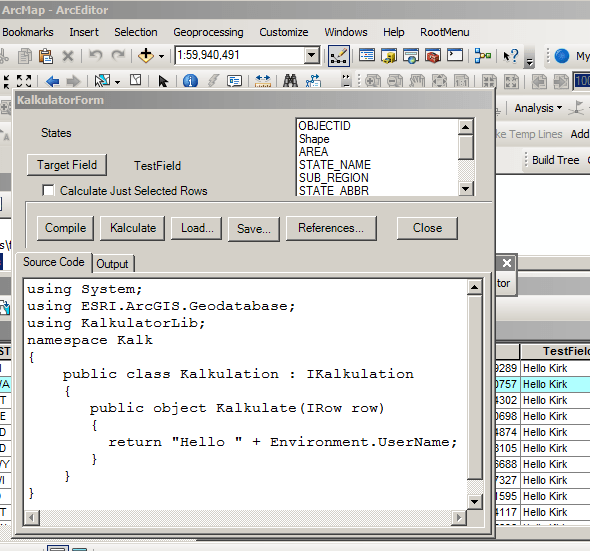
Task: Click the Target Field button
Action: [x=67, y=165]
